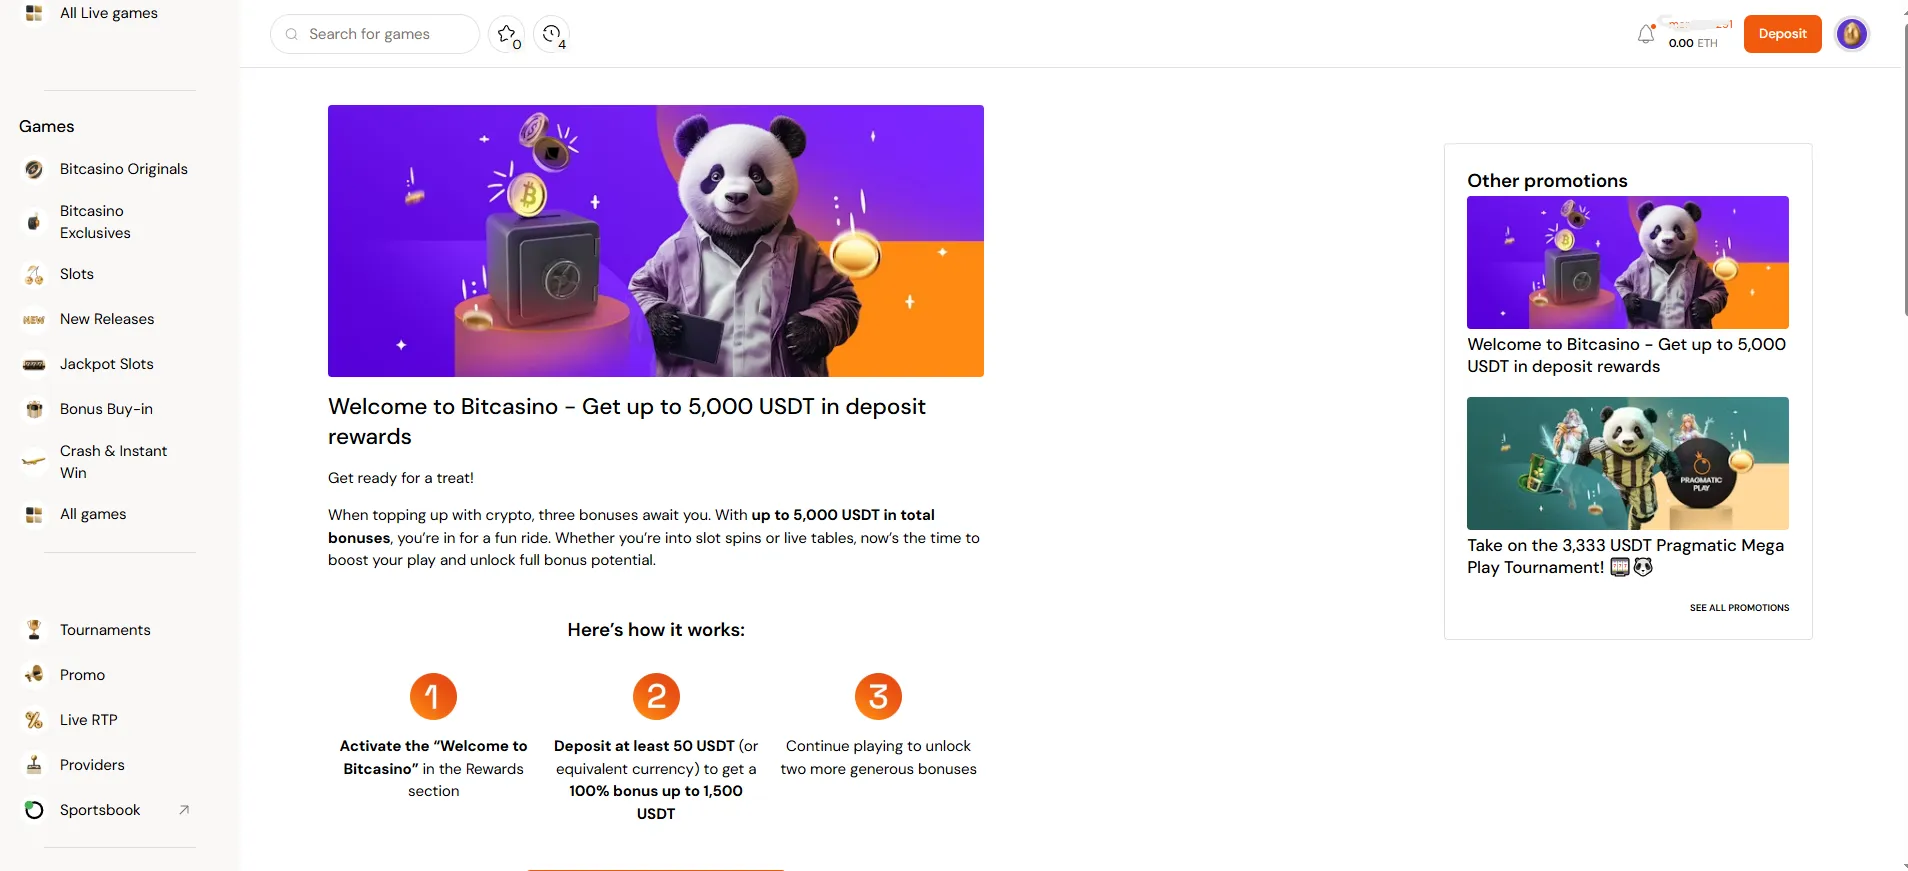Click the Tournaments trophy icon

34,630
